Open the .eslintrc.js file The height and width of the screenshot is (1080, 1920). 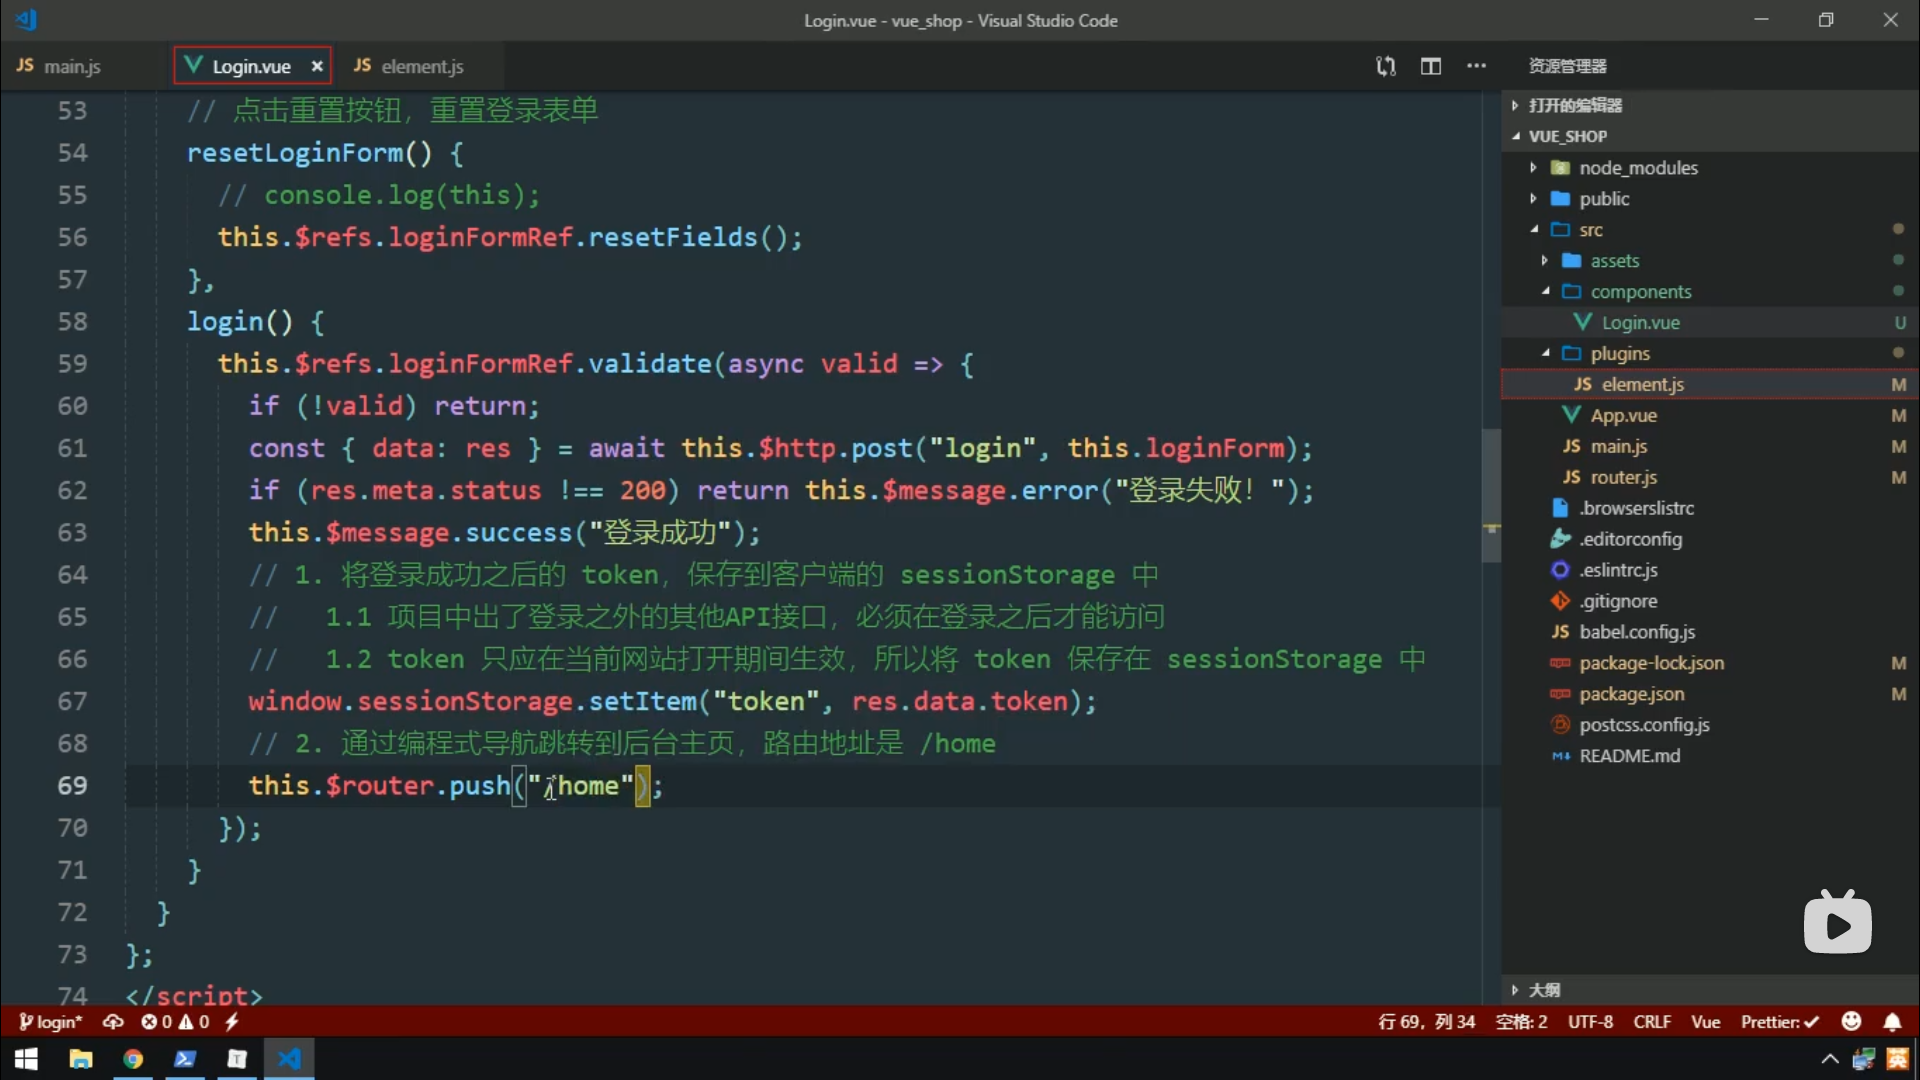pos(1710,570)
